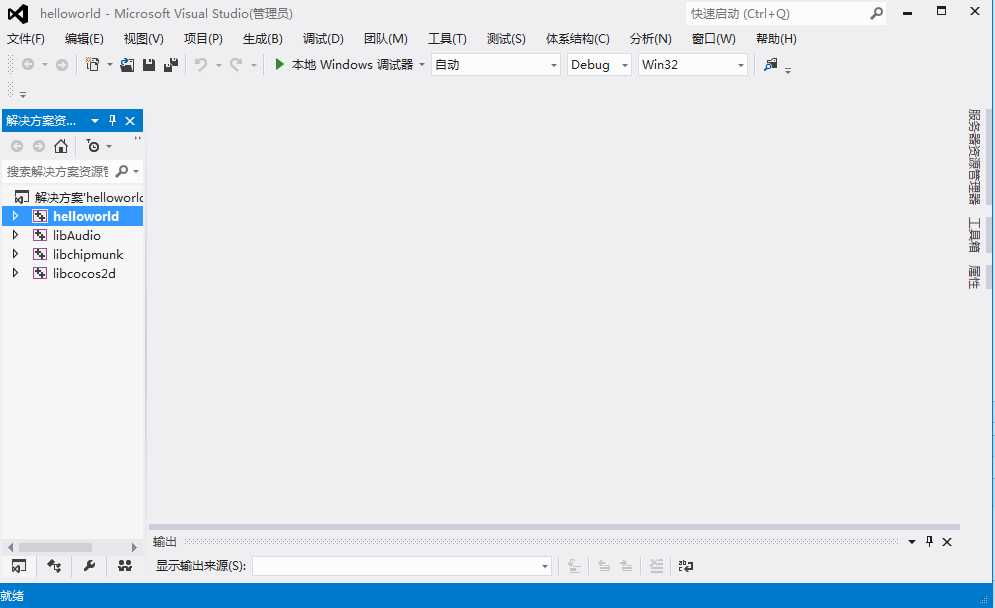Click the open file toolbar icon
Viewport: 995px width, 608px height.
click(127, 64)
